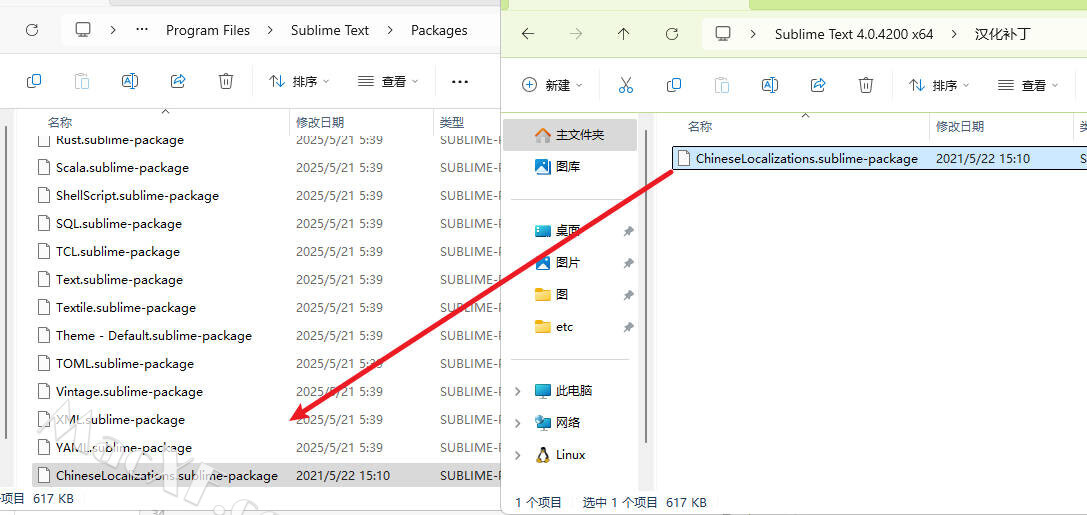Open 排序 sort dropdown in left window

(299, 81)
